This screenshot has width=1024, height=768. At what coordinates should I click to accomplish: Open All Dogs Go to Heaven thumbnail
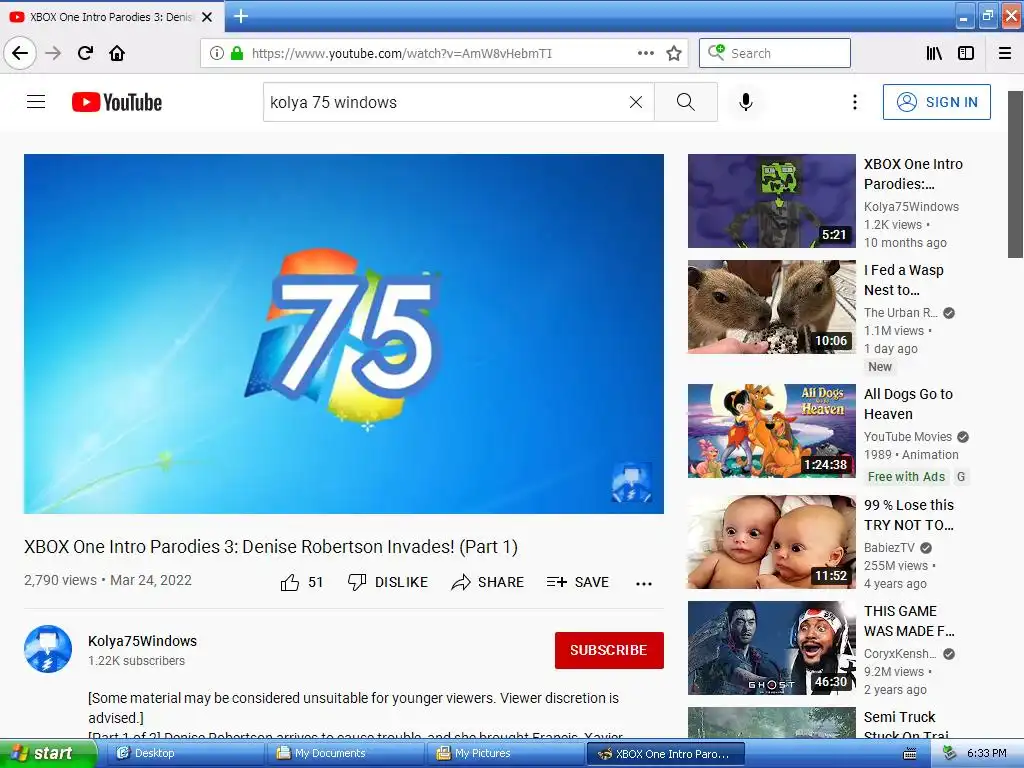[771, 430]
